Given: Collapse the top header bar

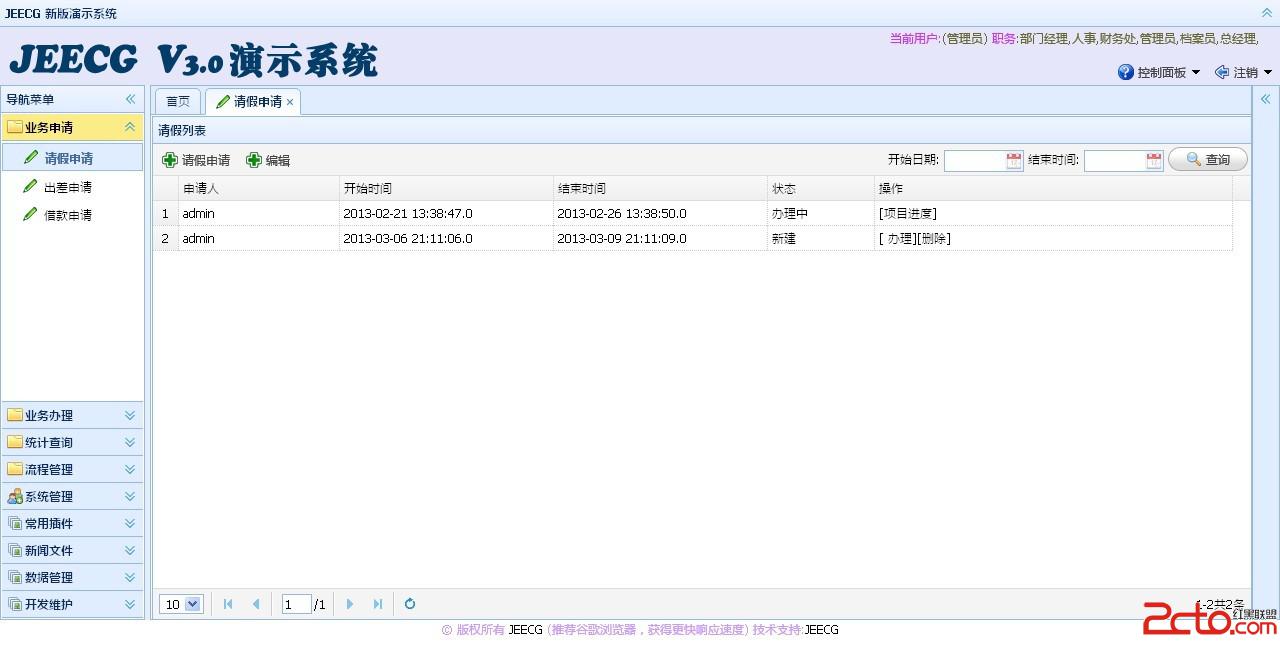Looking at the screenshot, I should tap(1267, 12).
